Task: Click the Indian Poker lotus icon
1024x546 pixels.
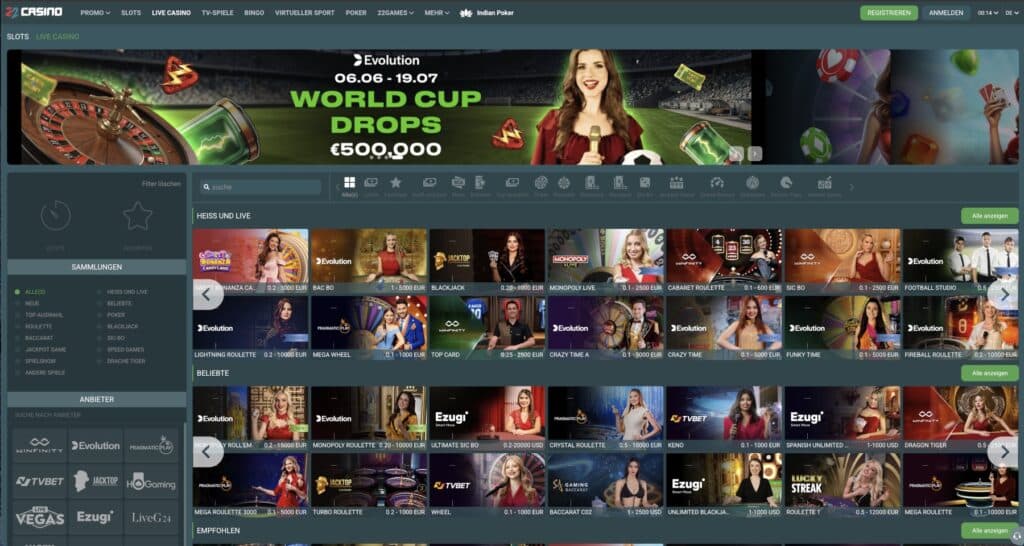Action: coord(466,13)
